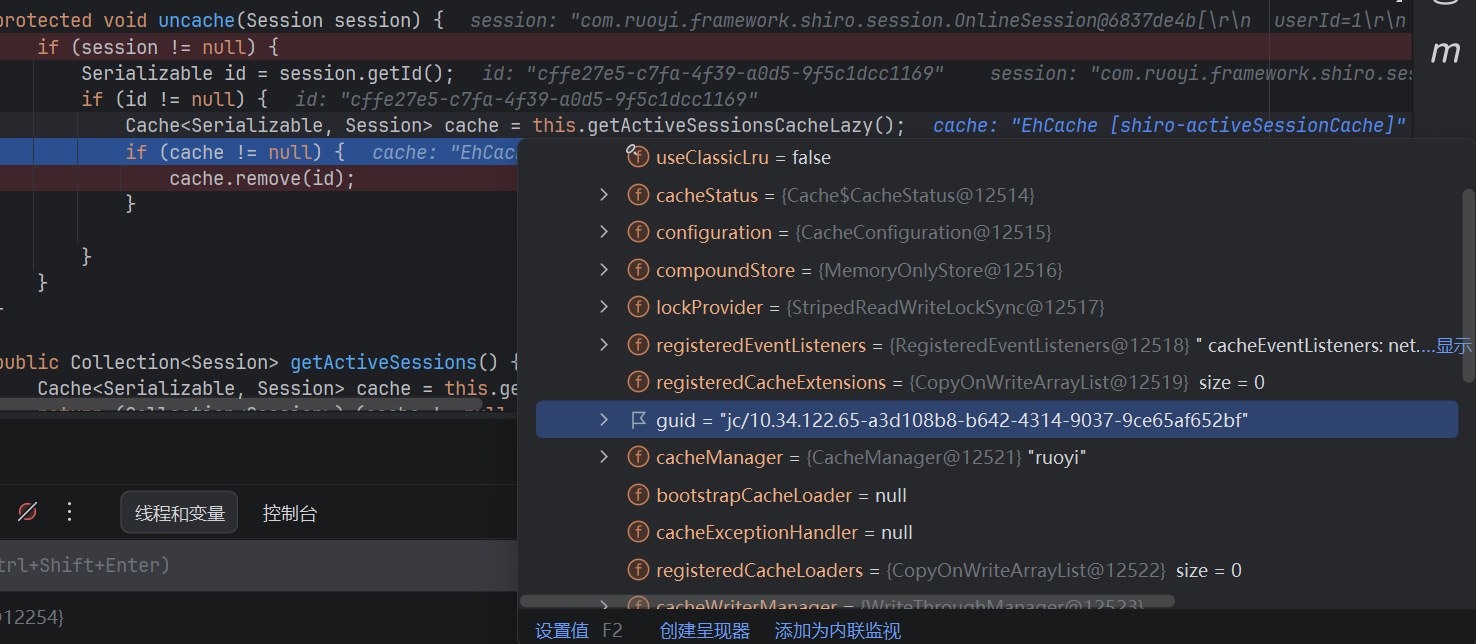
Task: Open the debugger more options menu
Action: click(69, 512)
